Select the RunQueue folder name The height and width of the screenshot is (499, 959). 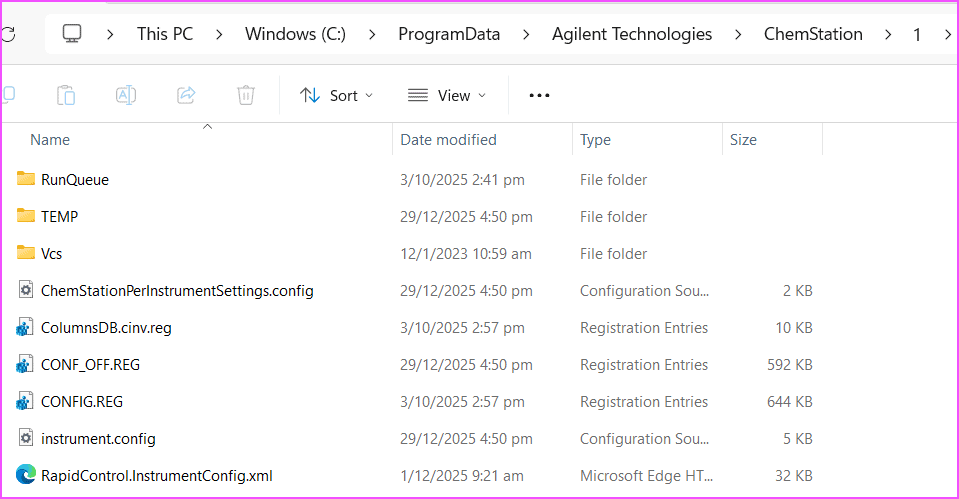[75, 180]
